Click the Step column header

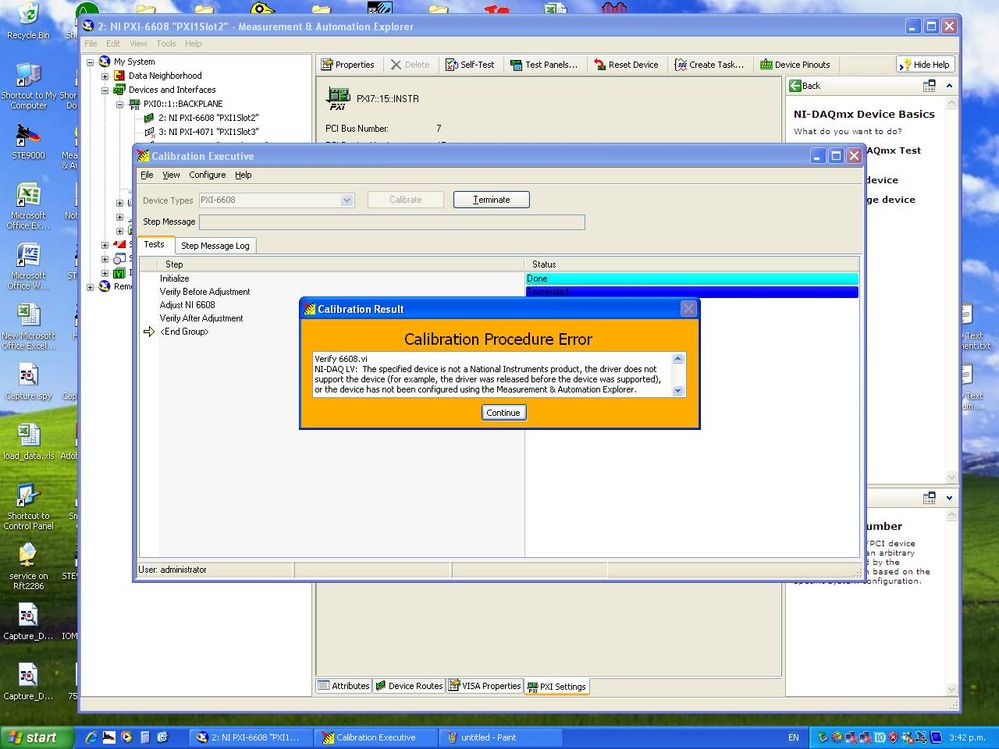[341, 264]
